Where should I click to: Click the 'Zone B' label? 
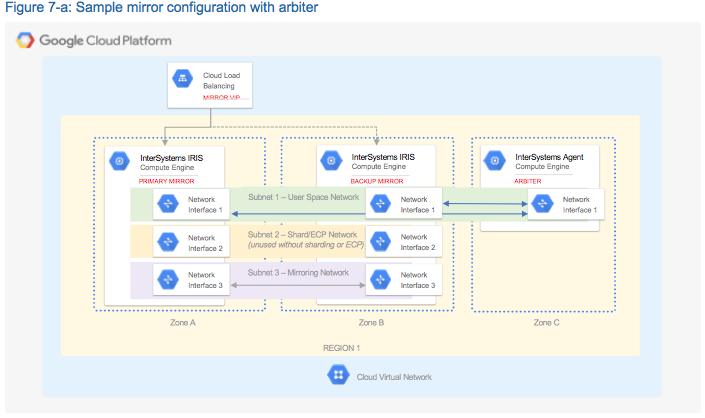371,323
